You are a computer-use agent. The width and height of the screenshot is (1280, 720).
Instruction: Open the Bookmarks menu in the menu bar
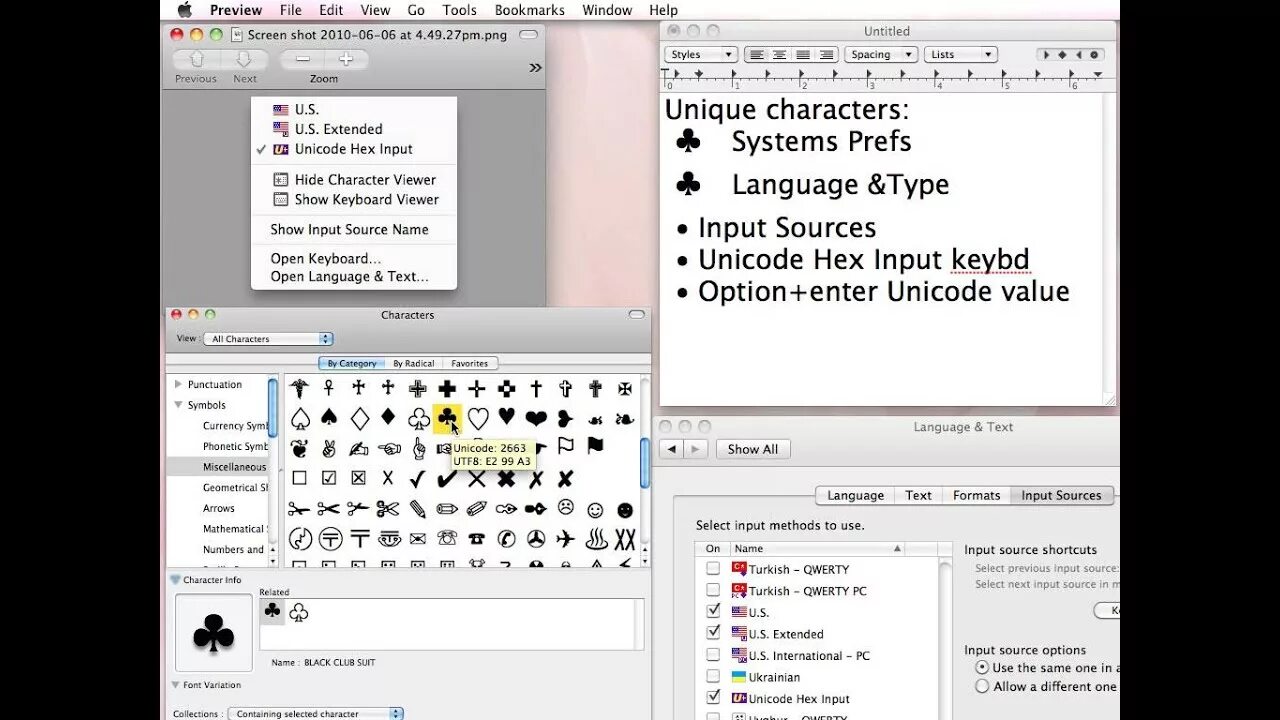point(529,10)
